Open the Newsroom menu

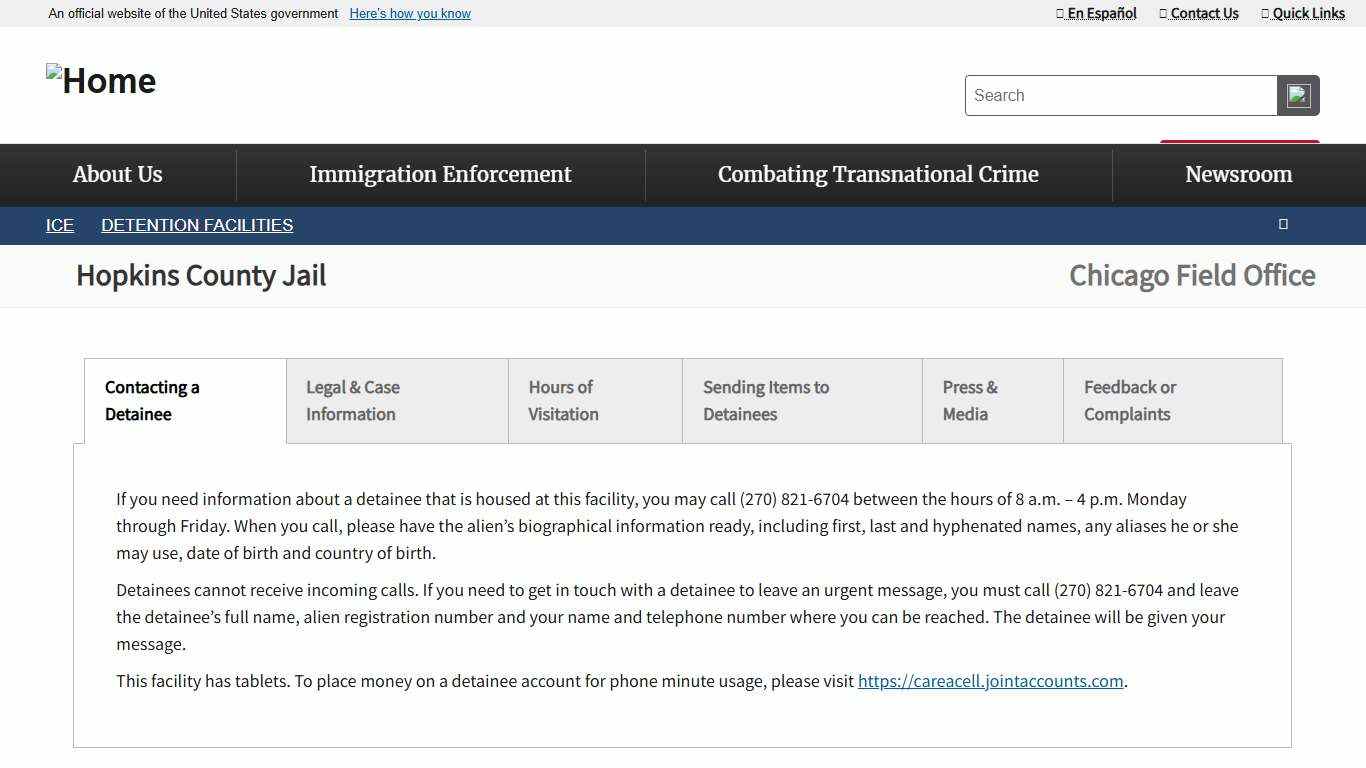click(x=1238, y=174)
